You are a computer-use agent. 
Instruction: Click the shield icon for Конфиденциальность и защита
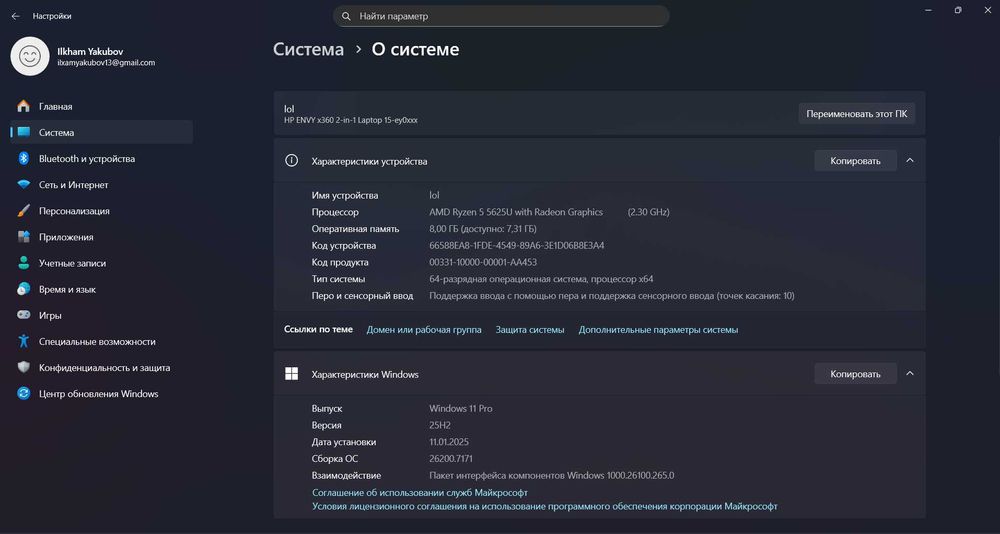[24, 367]
